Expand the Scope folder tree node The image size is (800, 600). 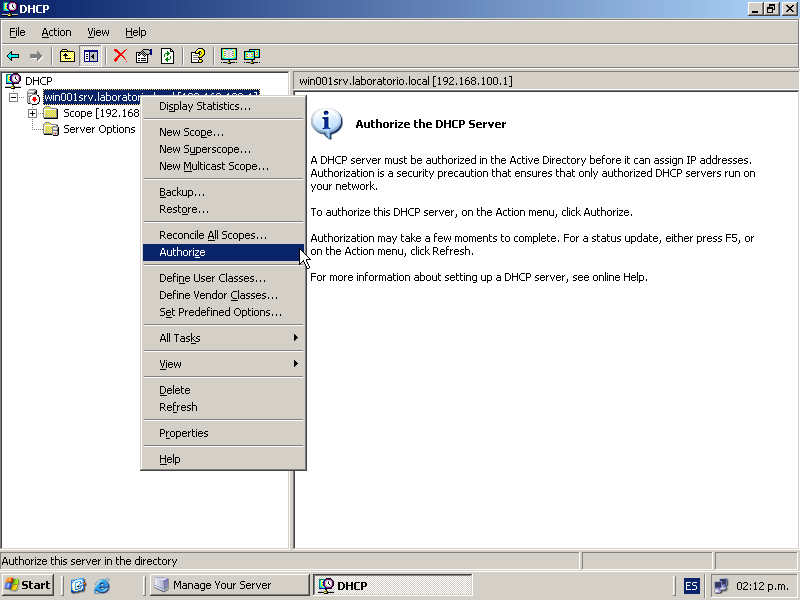(x=32, y=113)
